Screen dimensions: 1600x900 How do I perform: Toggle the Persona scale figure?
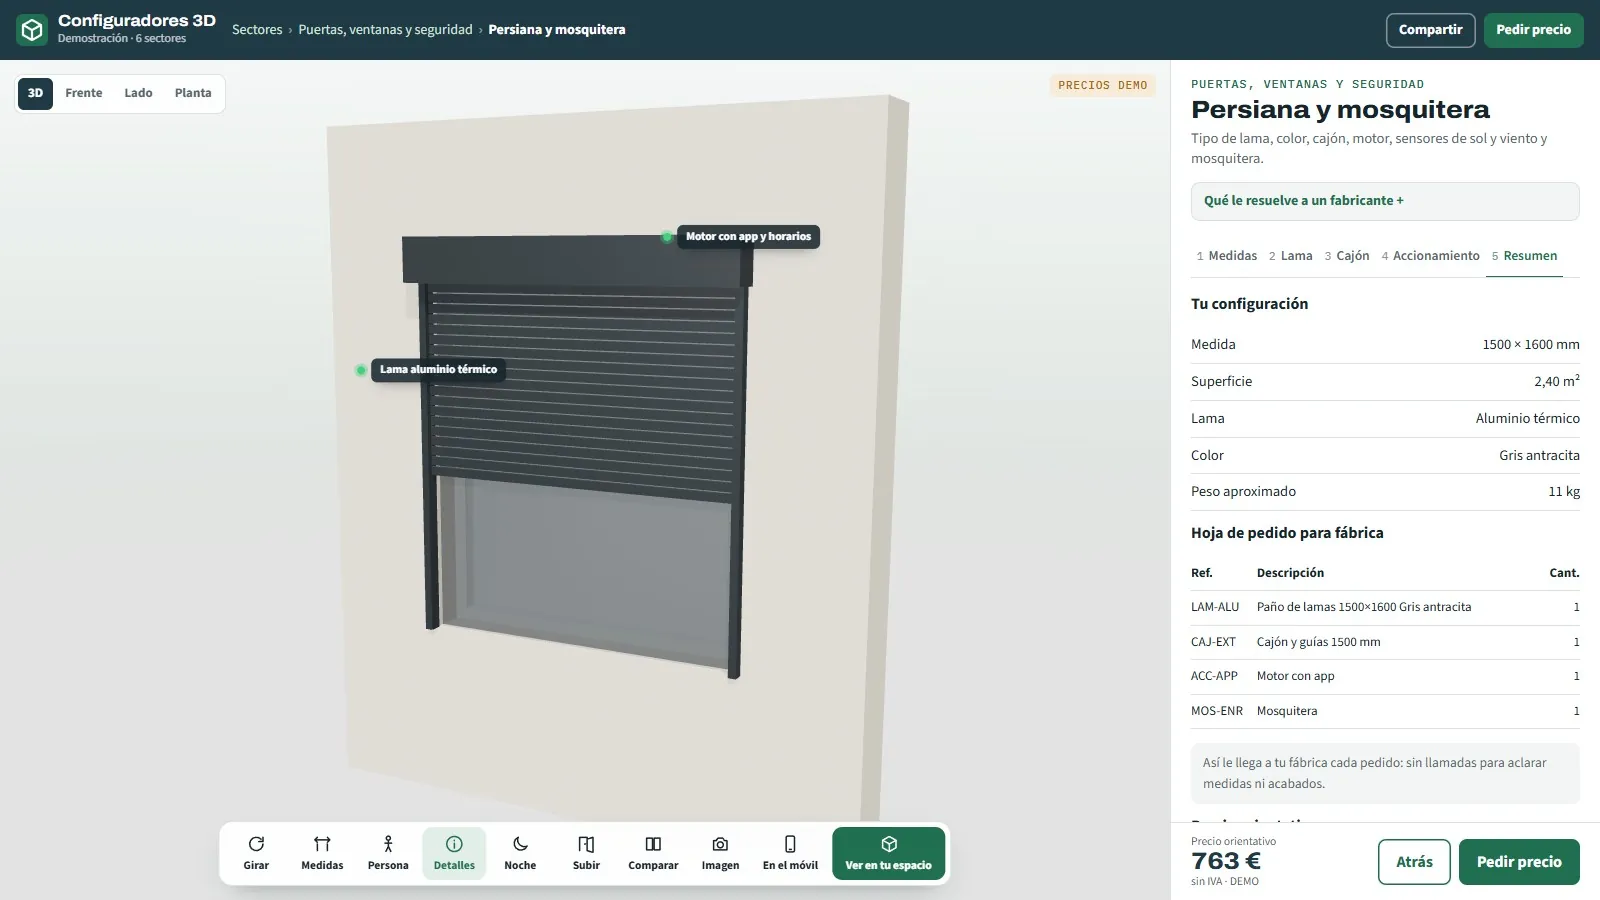(388, 853)
